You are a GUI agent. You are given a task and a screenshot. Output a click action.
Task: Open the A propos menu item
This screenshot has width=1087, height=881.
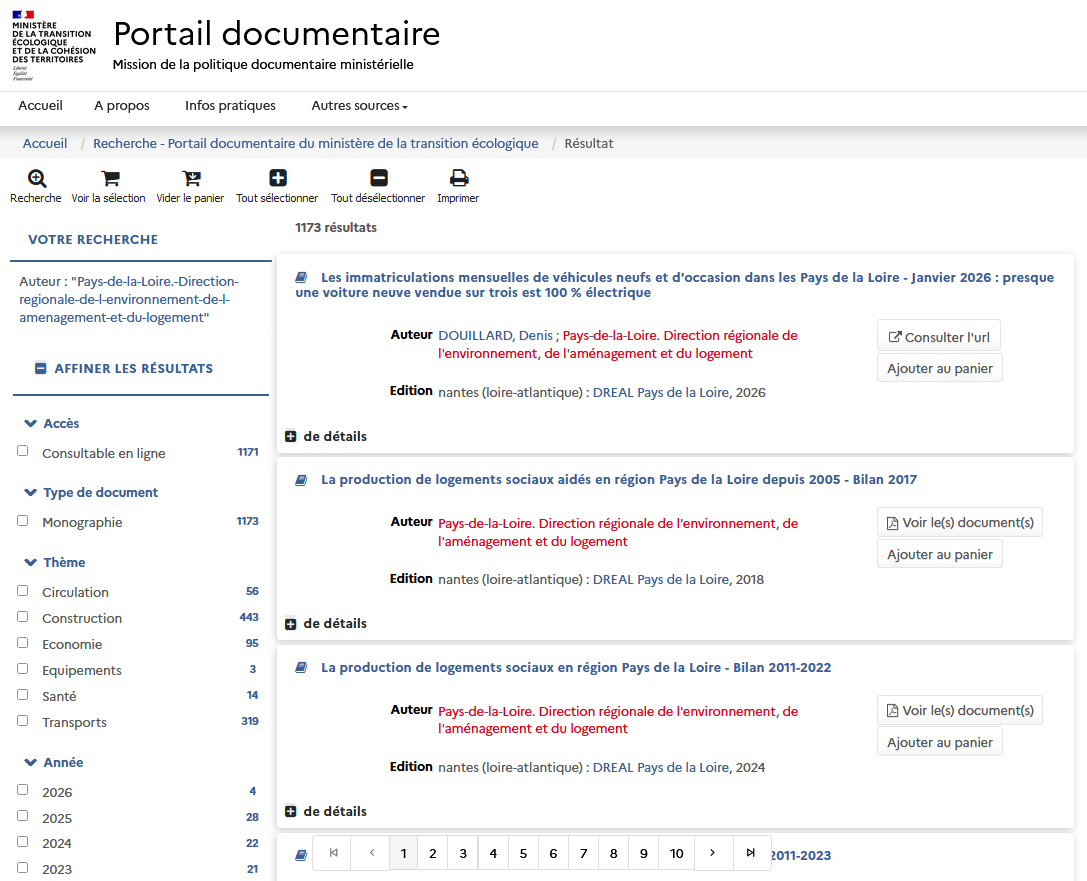[122, 106]
